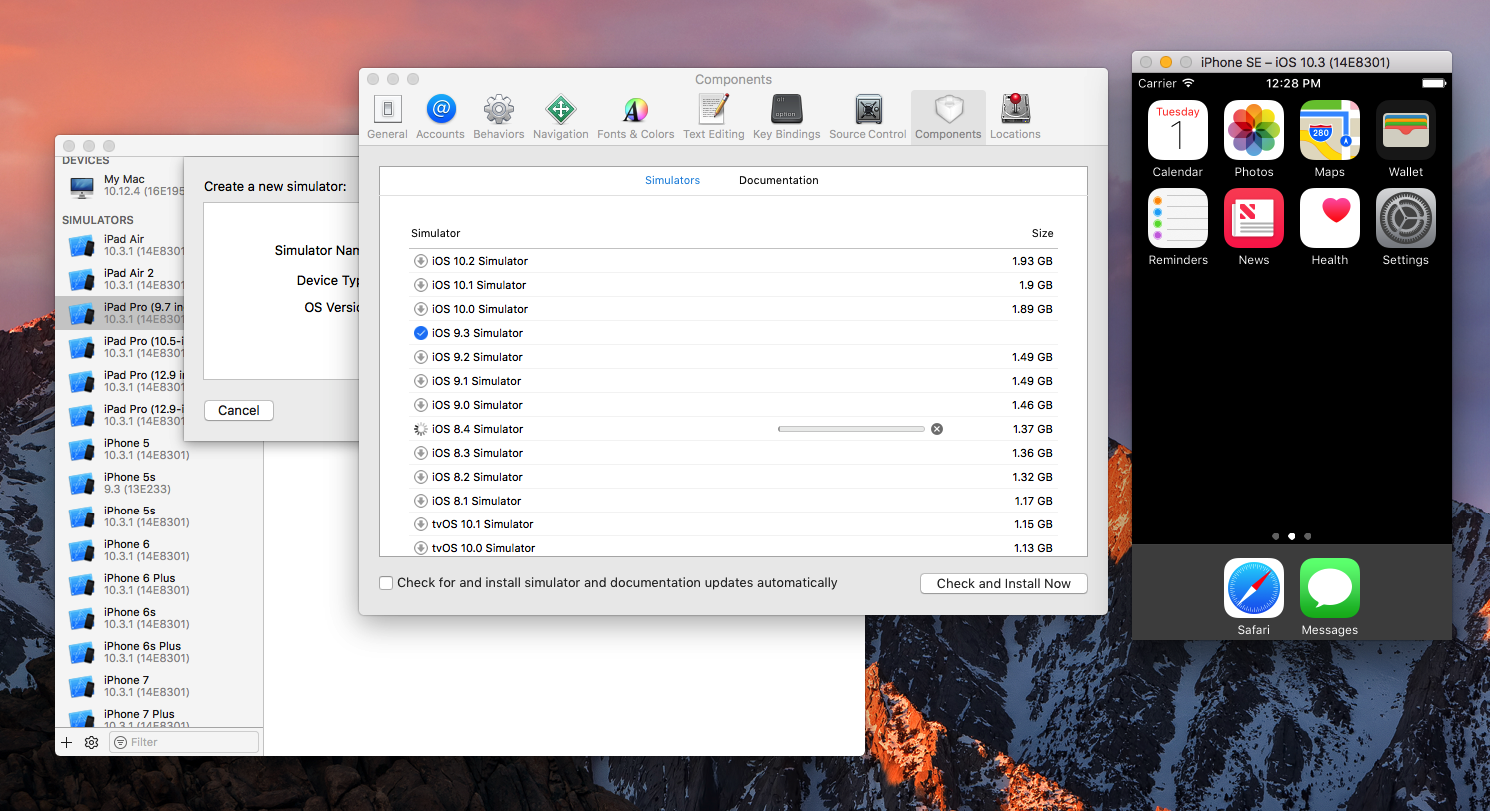The height and width of the screenshot is (811, 1490).
Task: Select iPhone 6s Plus simulator
Action: click(x=159, y=653)
